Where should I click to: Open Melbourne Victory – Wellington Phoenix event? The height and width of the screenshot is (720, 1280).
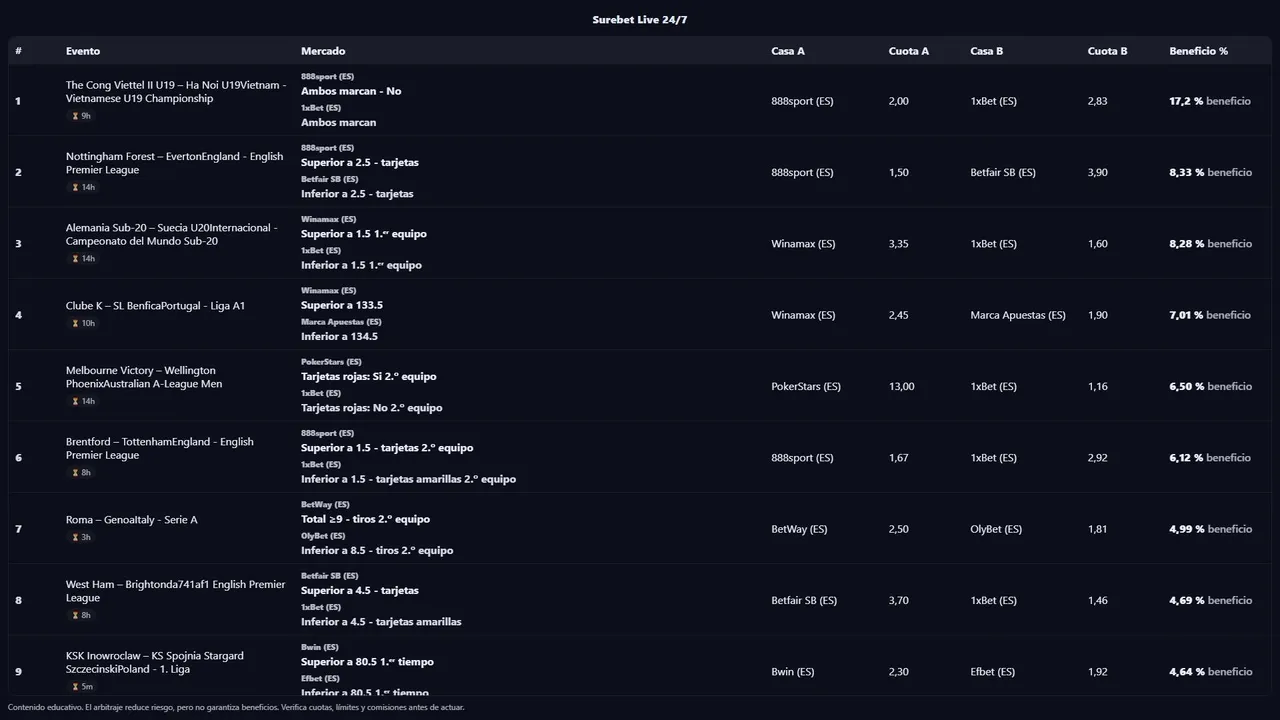(143, 377)
